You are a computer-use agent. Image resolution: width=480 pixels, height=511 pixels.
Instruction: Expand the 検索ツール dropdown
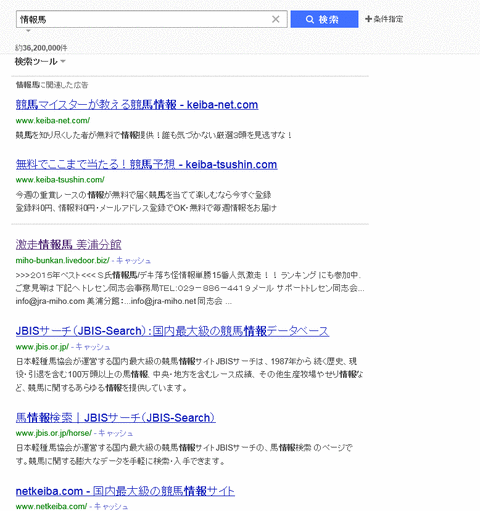click(x=40, y=62)
